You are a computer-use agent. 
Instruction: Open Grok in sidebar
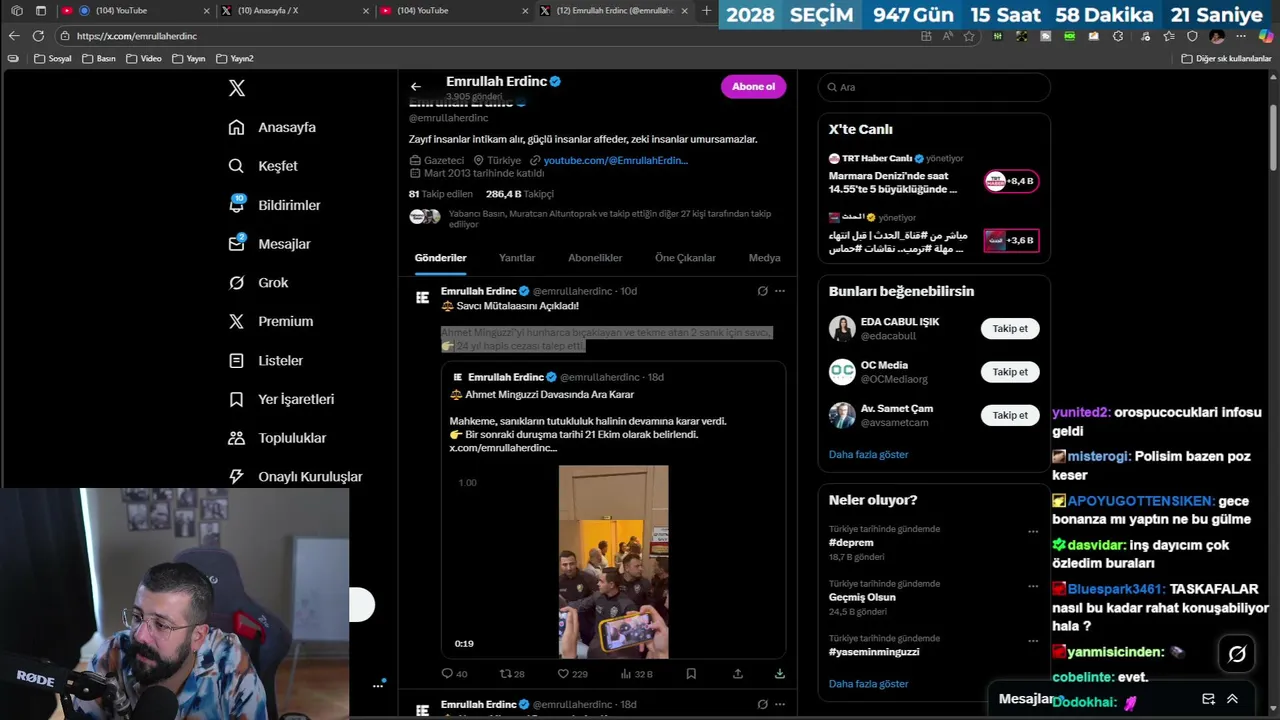(258, 283)
